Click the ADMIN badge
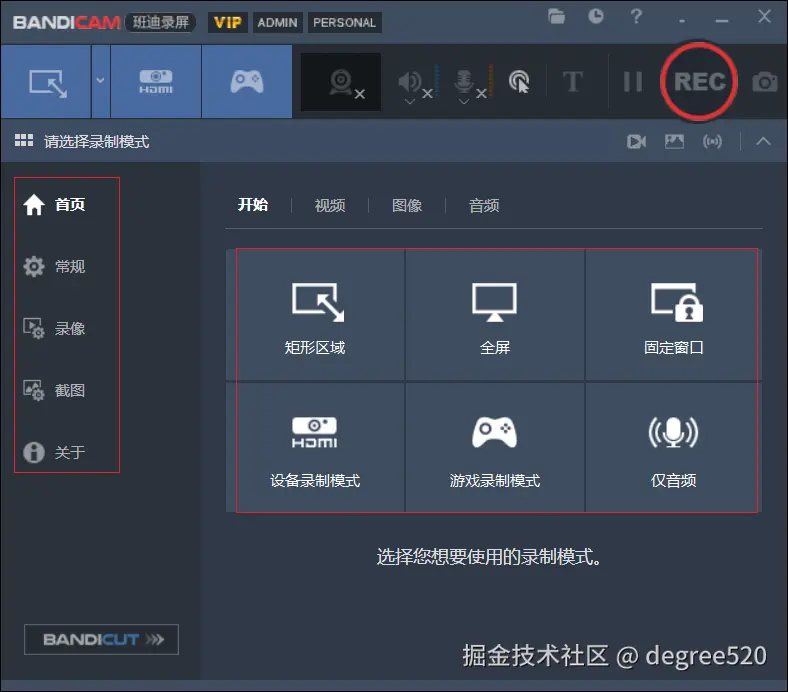The width and height of the screenshot is (788, 692). (277, 23)
